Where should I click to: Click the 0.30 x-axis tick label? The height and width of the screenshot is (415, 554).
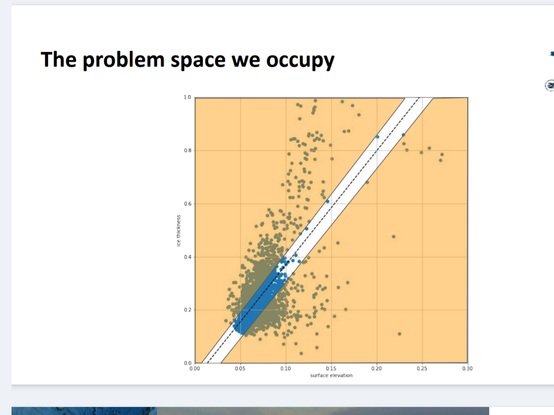(467, 368)
